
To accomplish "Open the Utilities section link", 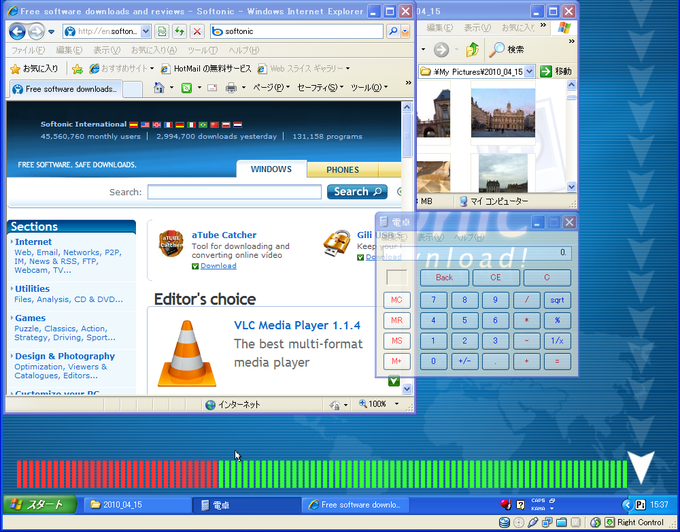I will [x=32, y=289].
